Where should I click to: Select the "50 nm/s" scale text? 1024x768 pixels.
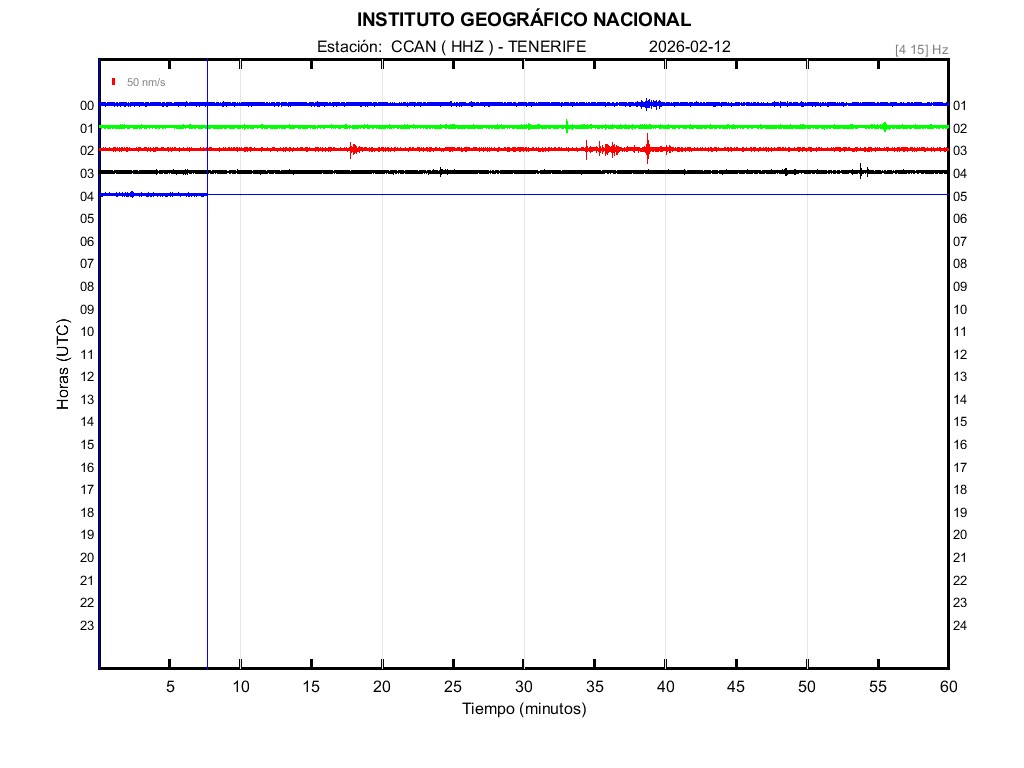coord(146,82)
